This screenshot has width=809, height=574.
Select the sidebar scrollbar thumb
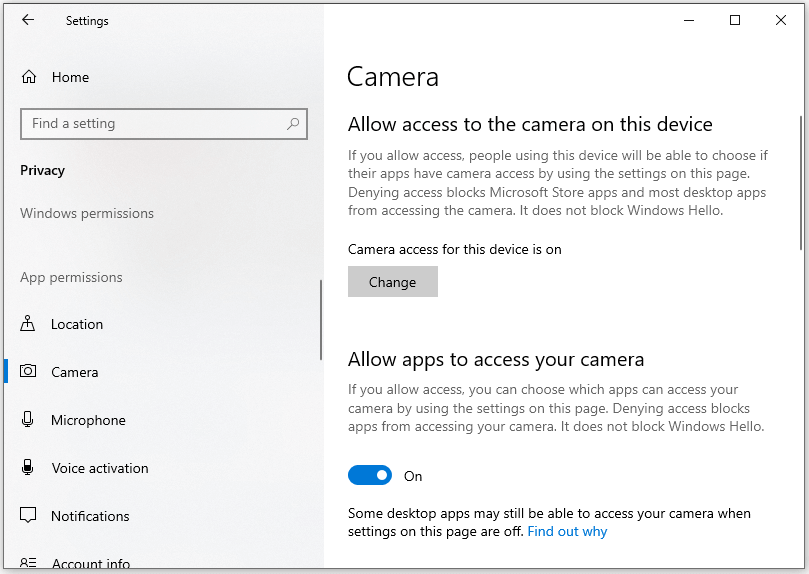tap(321, 320)
